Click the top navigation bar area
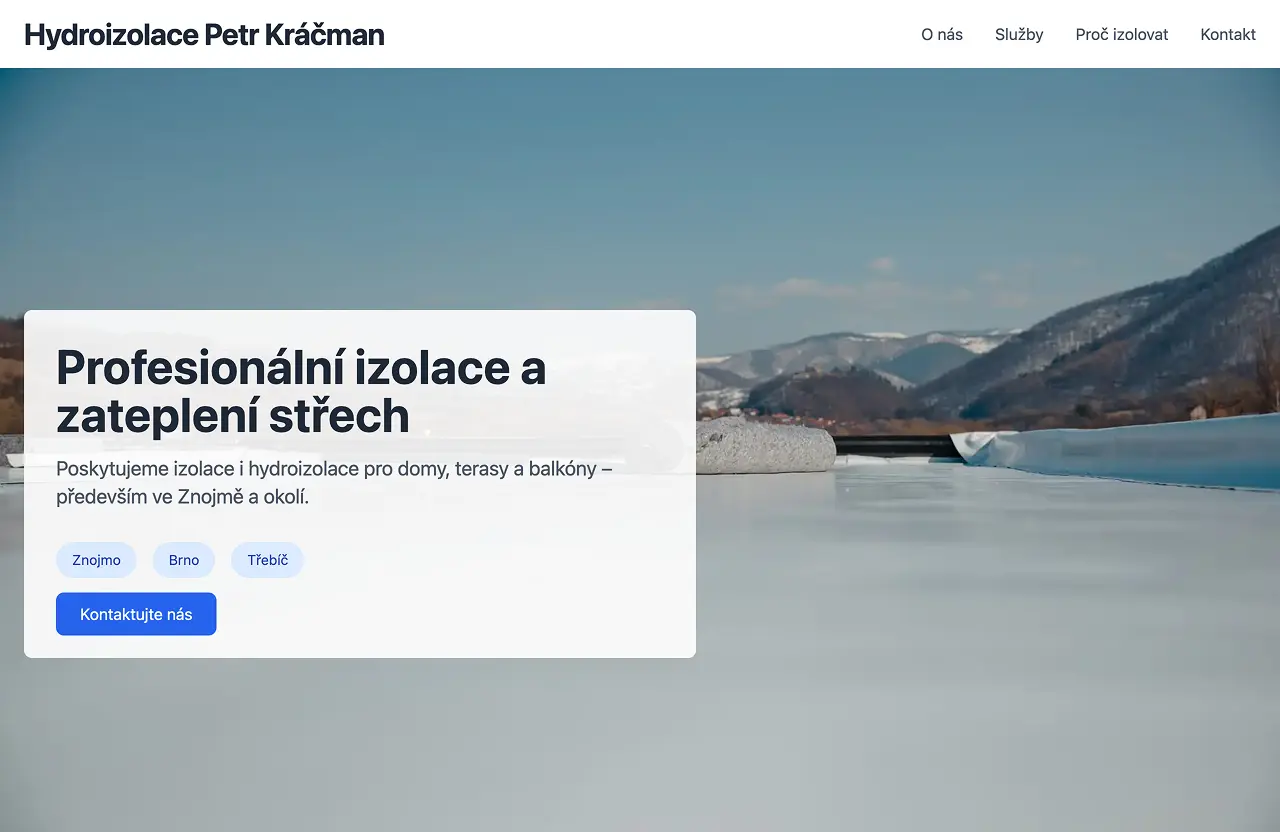The height and width of the screenshot is (832, 1280). (x=640, y=34)
